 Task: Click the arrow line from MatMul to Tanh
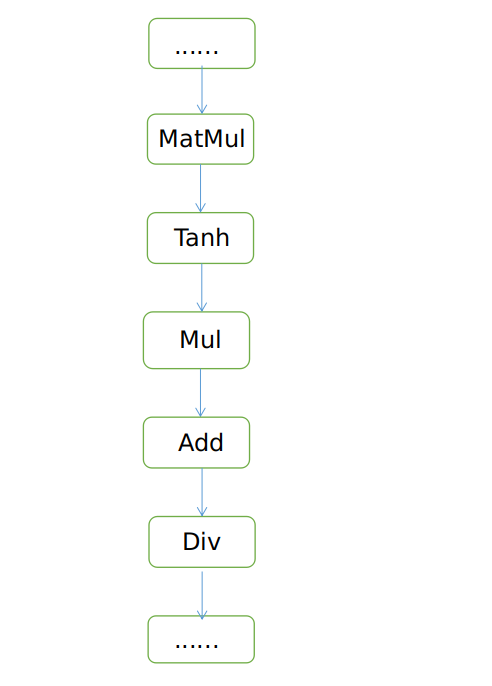coord(201,188)
